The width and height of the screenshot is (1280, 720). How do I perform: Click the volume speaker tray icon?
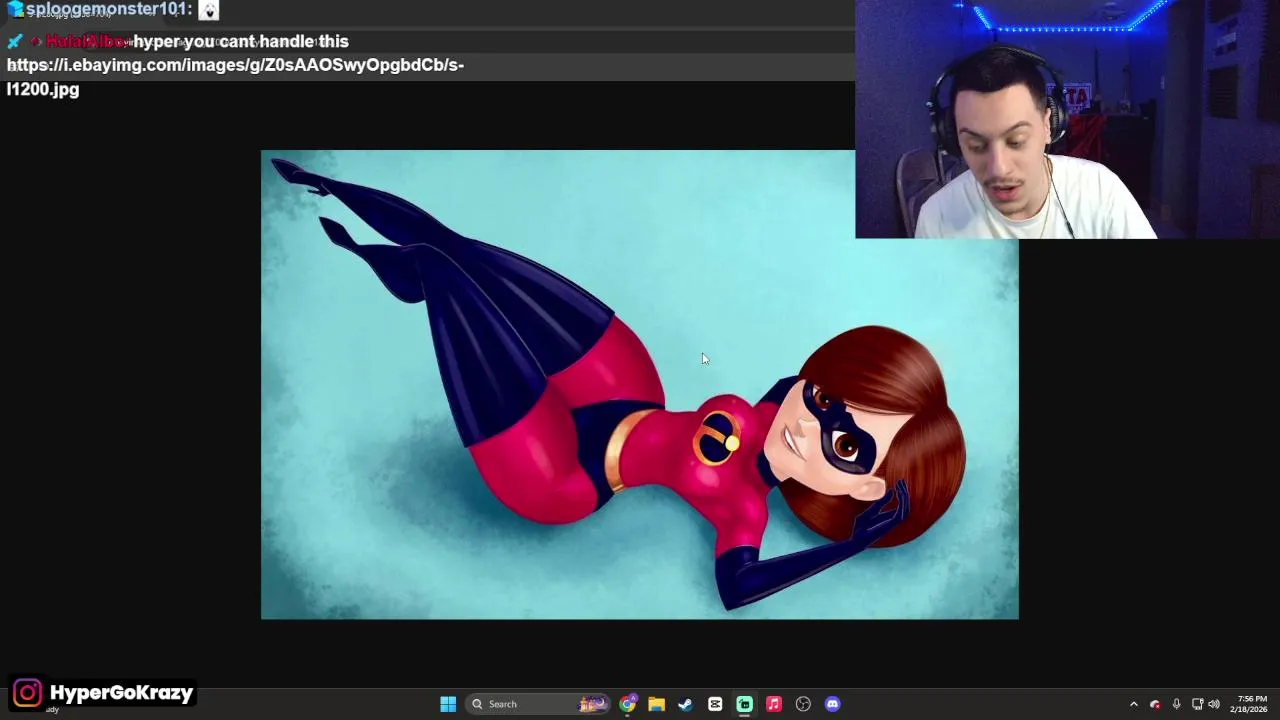pos(1214,704)
